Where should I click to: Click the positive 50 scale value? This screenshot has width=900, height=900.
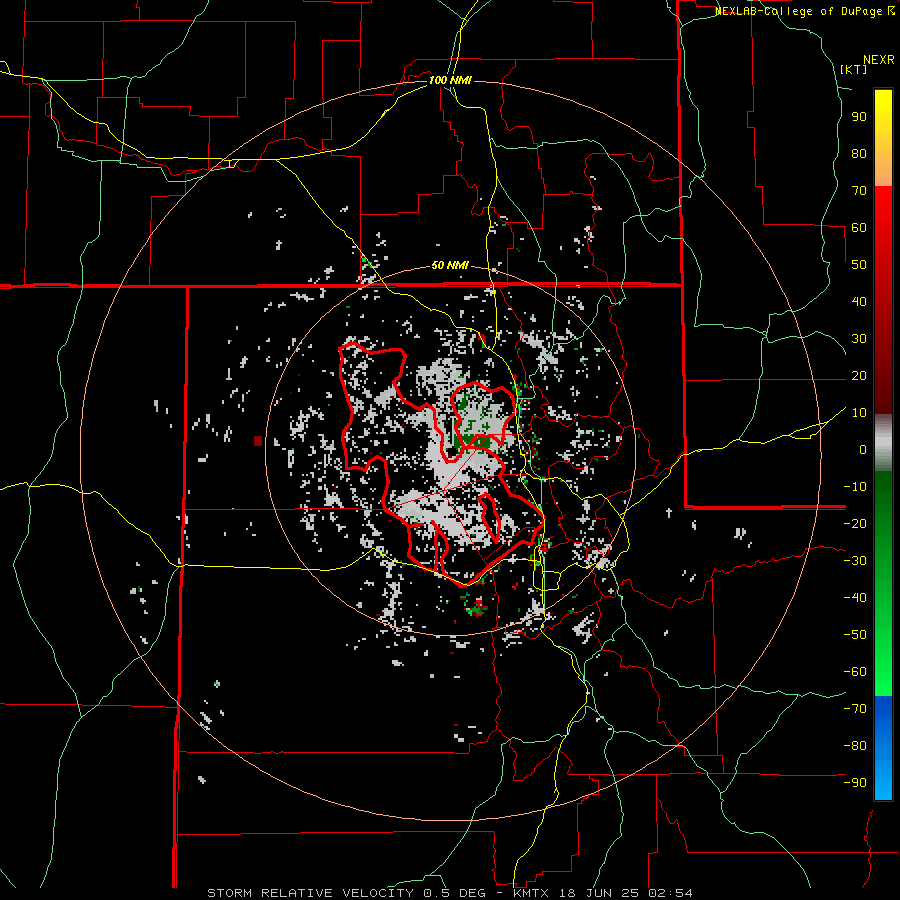coord(859,265)
